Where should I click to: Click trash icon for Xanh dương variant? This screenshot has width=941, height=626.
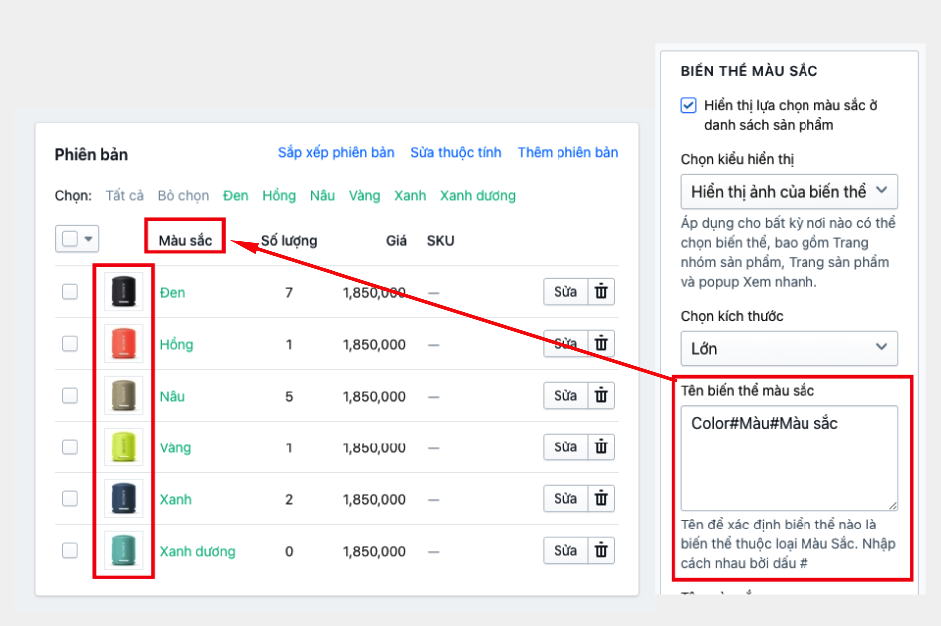click(601, 551)
